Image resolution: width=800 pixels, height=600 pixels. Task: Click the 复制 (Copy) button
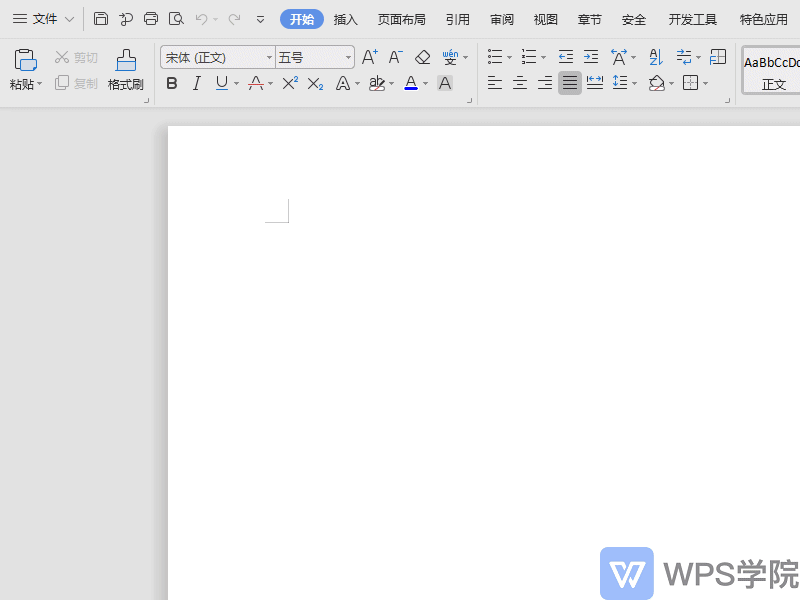pyautogui.click(x=76, y=83)
